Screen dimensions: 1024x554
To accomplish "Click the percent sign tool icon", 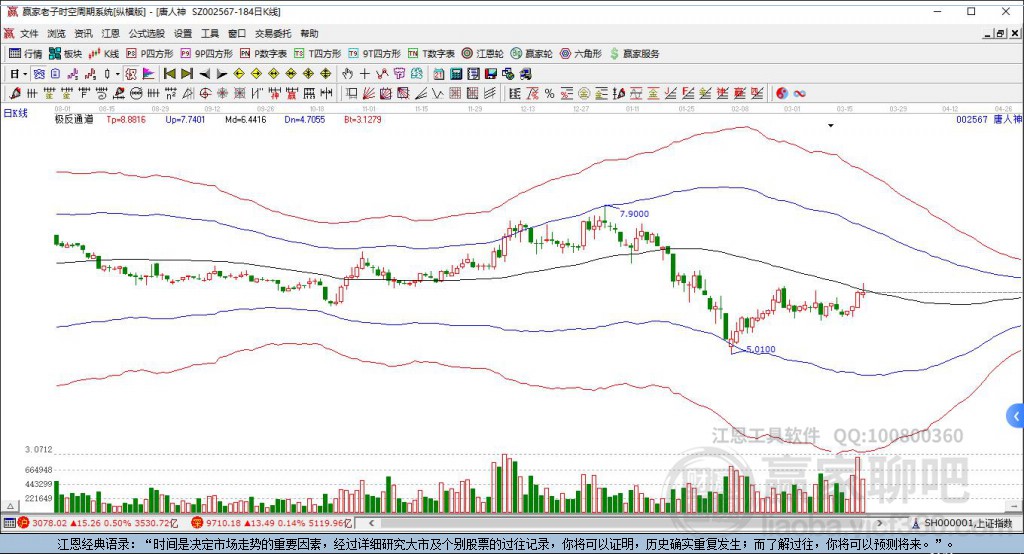I will pyautogui.click(x=549, y=93).
